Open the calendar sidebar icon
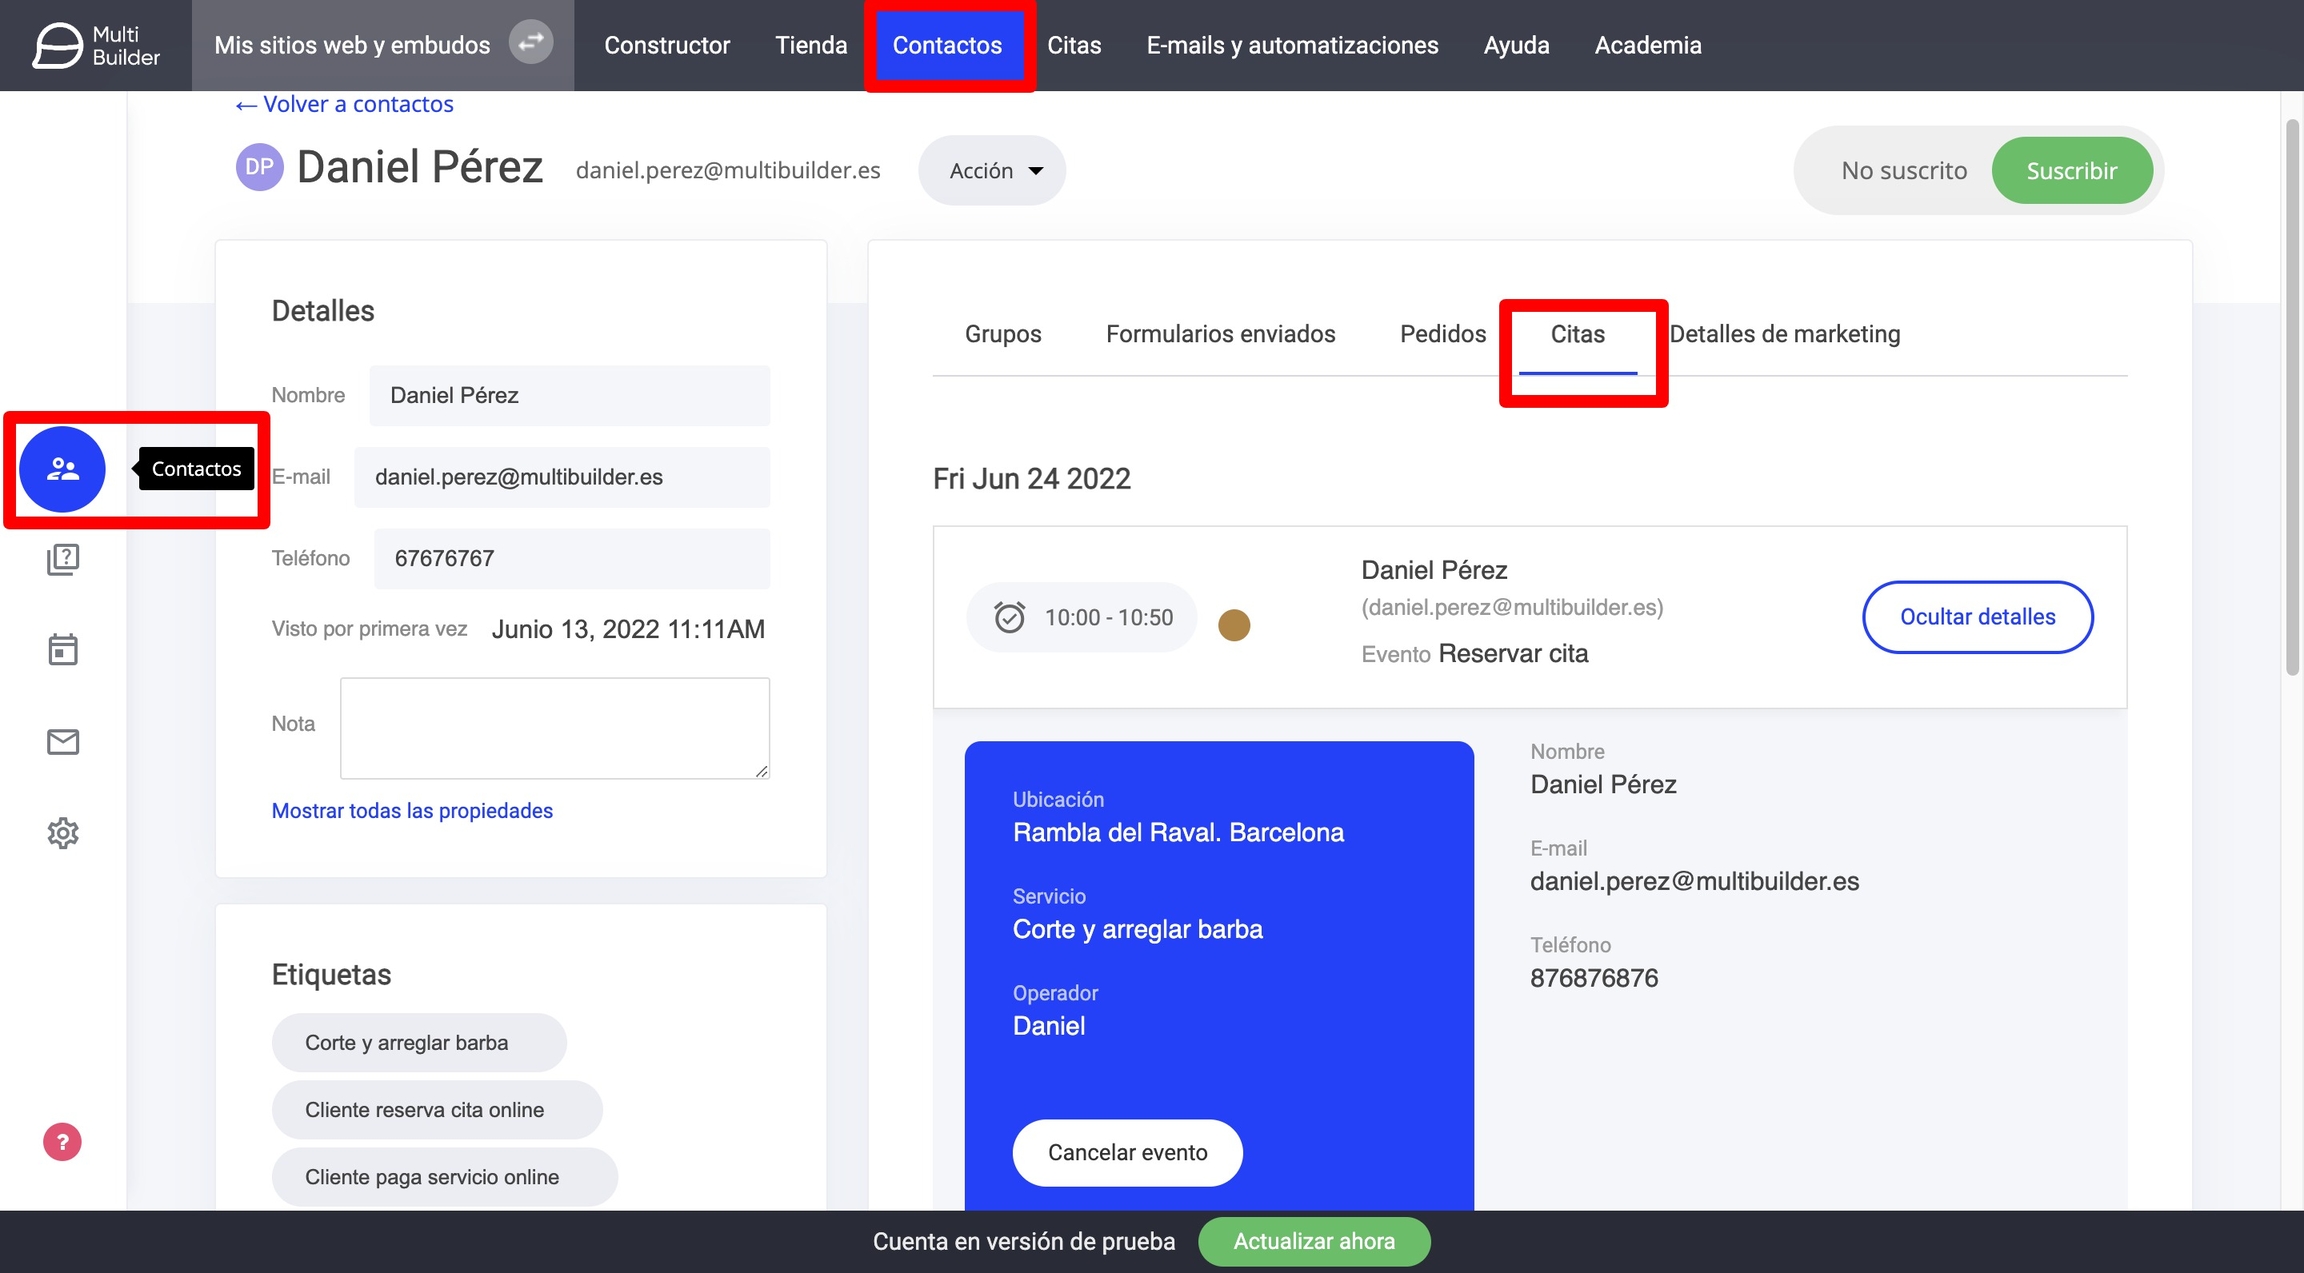 click(62, 650)
